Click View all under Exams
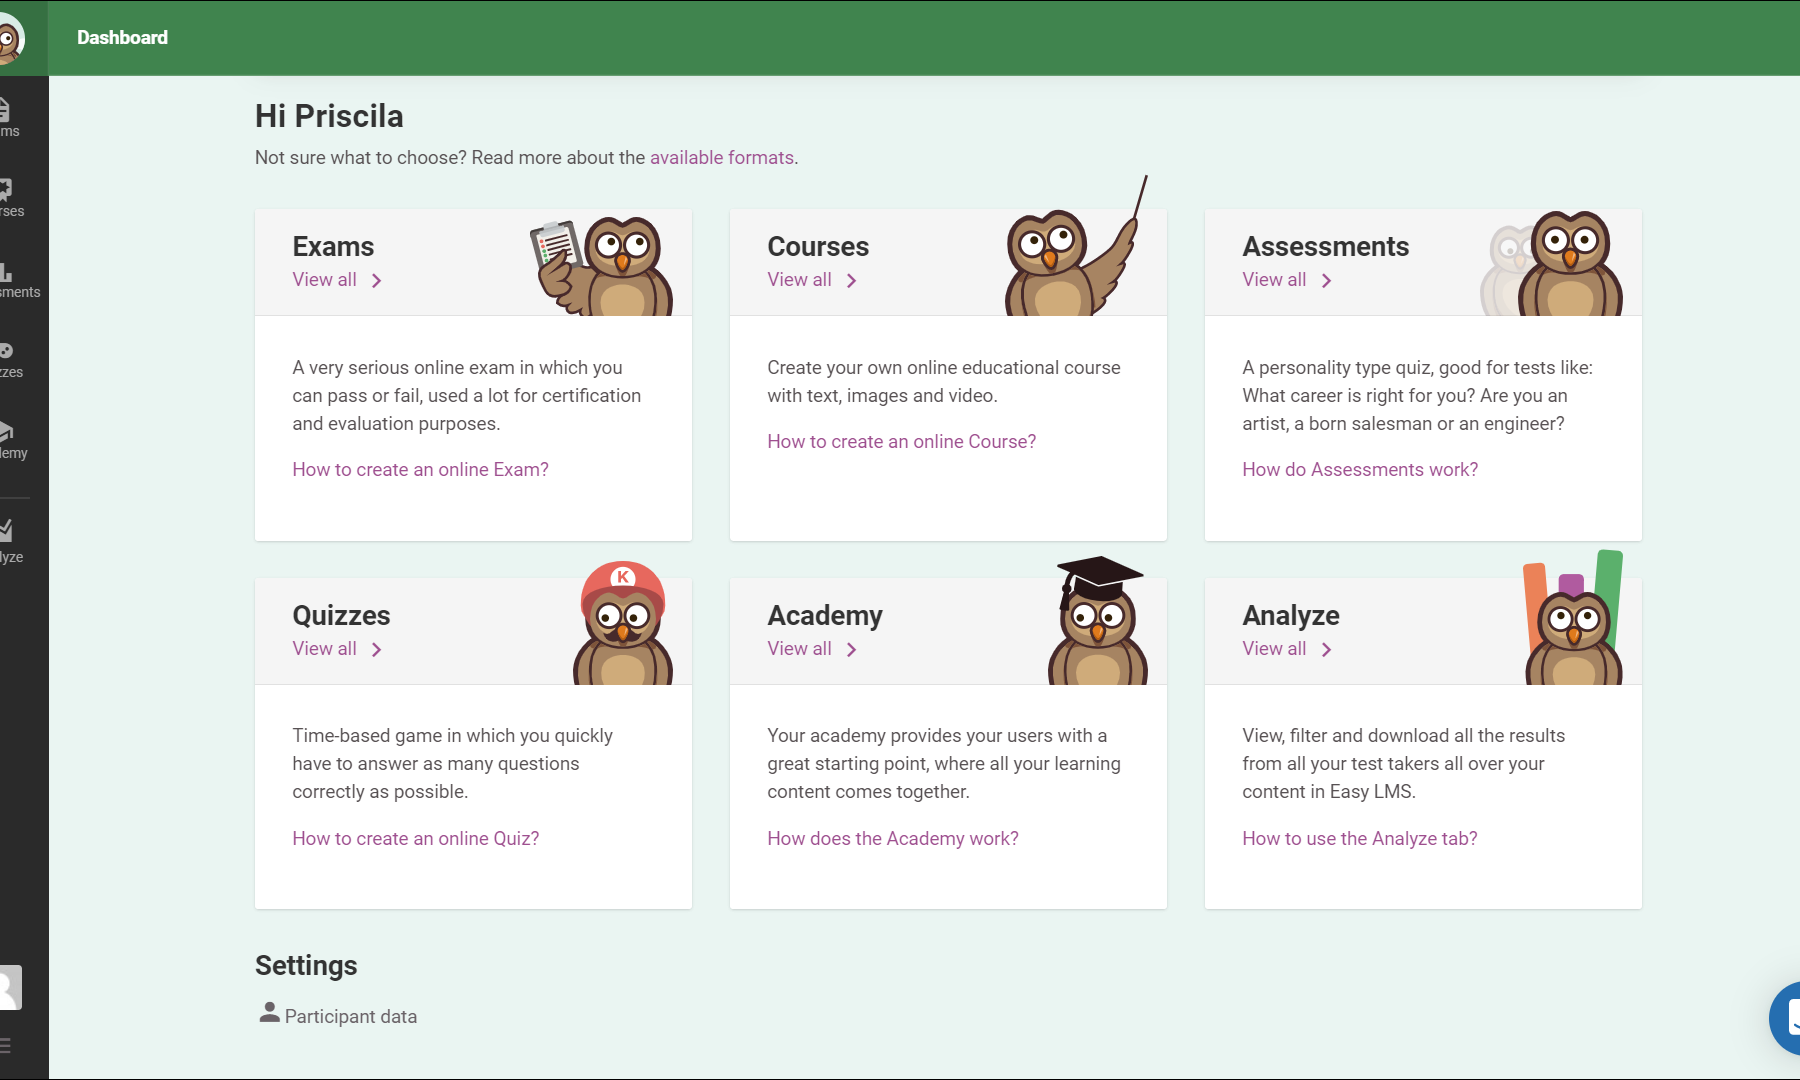The width and height of the screenshot is (1800, 1080). [x=324, y=280]
